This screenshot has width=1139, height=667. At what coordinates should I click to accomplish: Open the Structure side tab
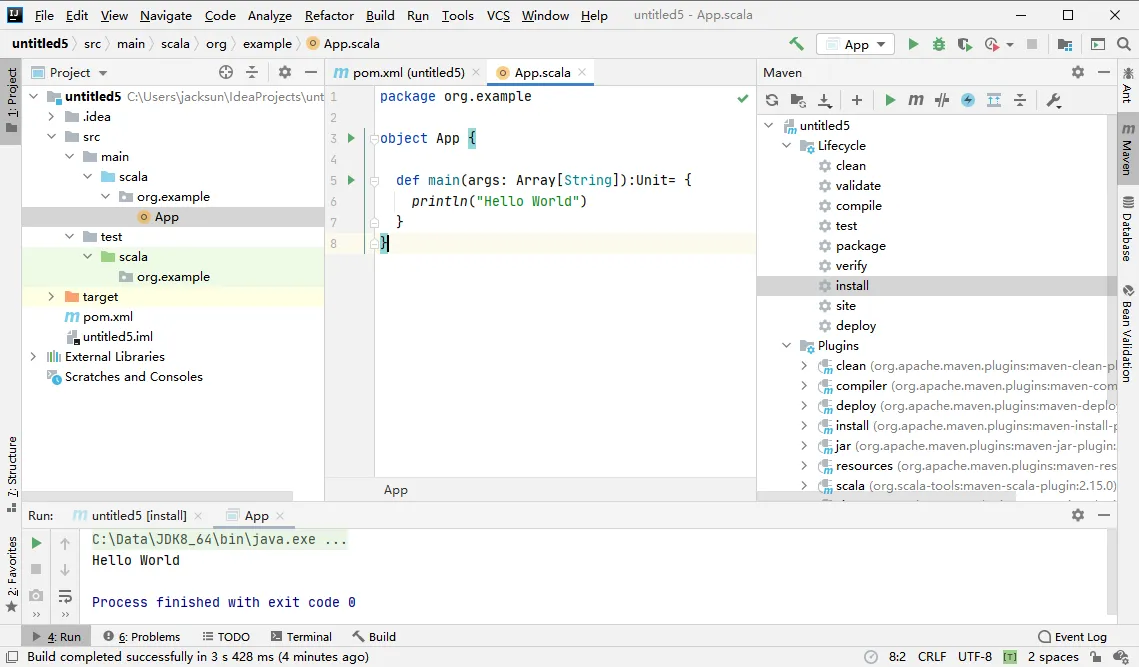[x=12, y=474]
